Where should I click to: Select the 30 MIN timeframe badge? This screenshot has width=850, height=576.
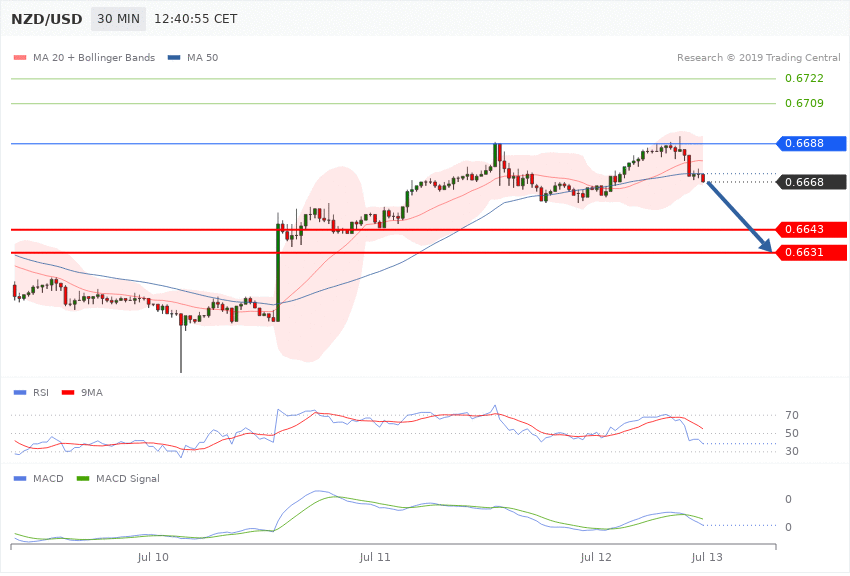point(118,19)
